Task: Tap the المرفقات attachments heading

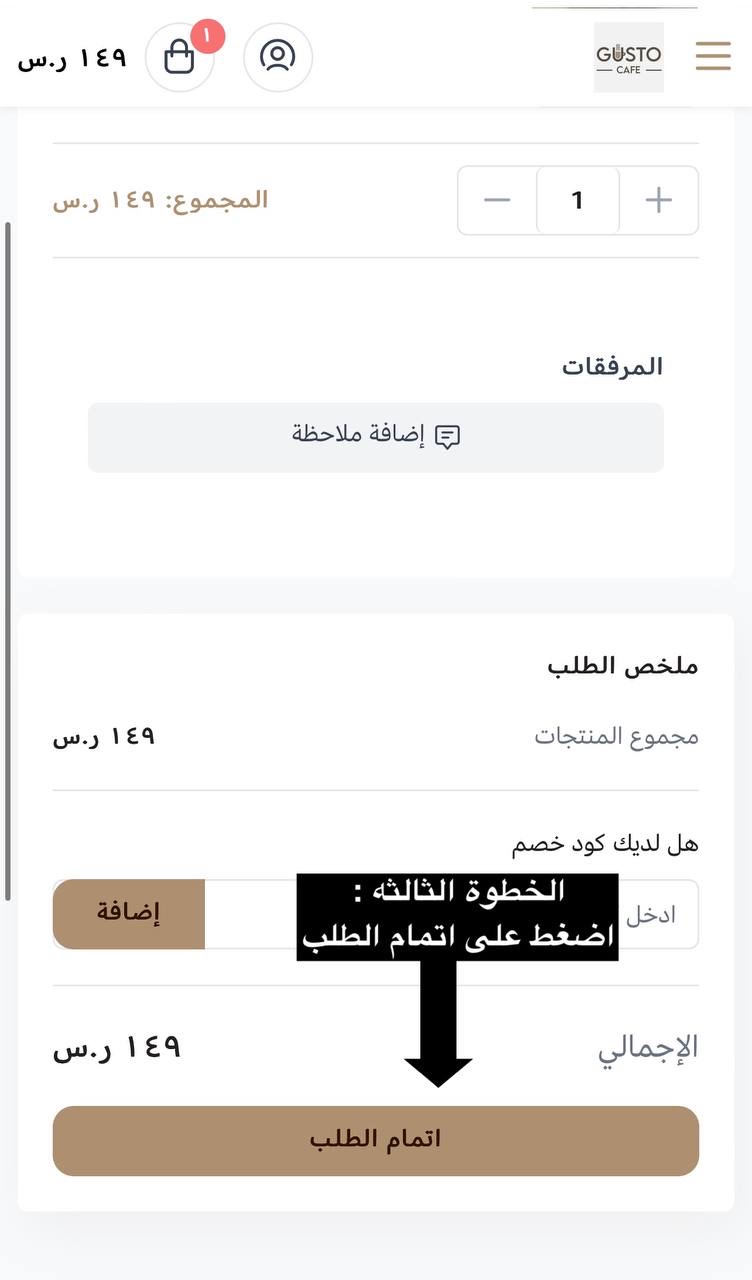Action: (613, 366)
